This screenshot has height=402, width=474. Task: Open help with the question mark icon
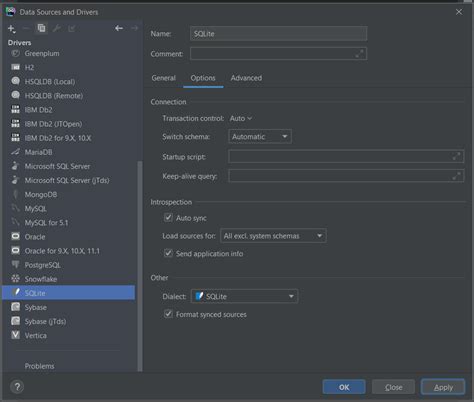17,387
